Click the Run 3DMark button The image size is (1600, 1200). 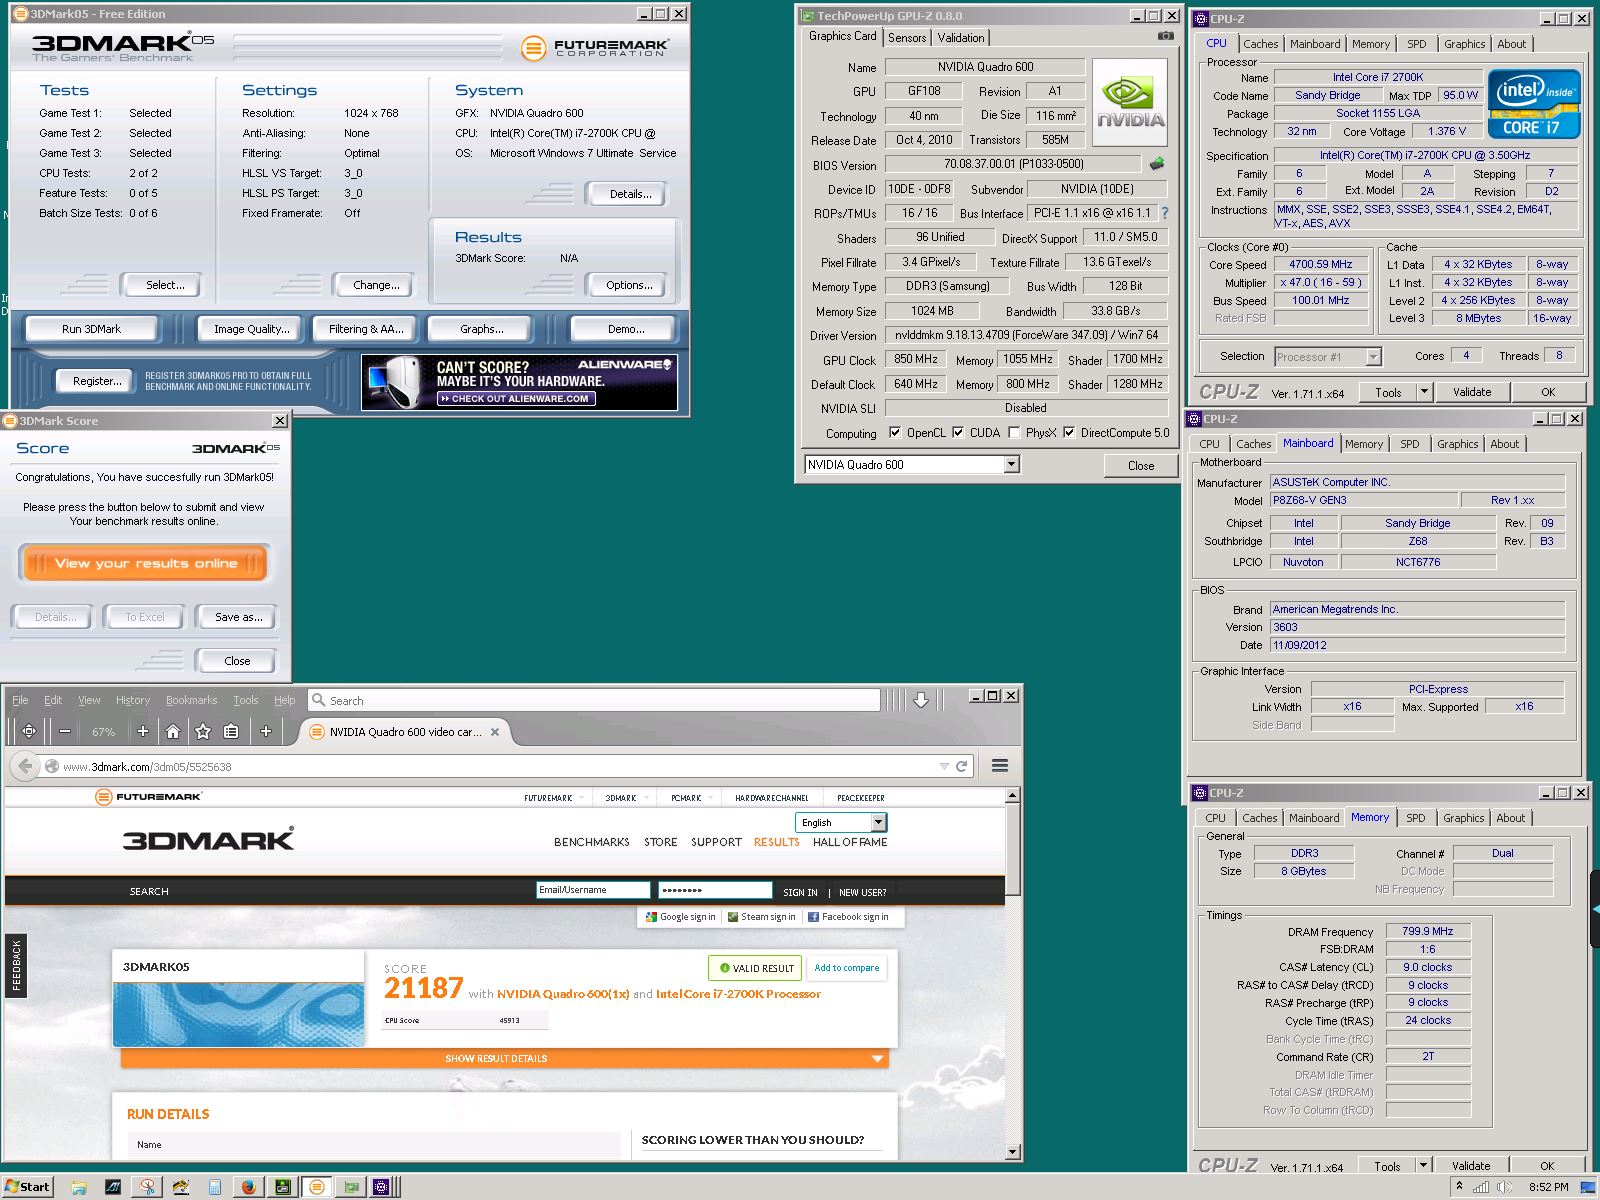pyautogui.click(x=91, y=328)
